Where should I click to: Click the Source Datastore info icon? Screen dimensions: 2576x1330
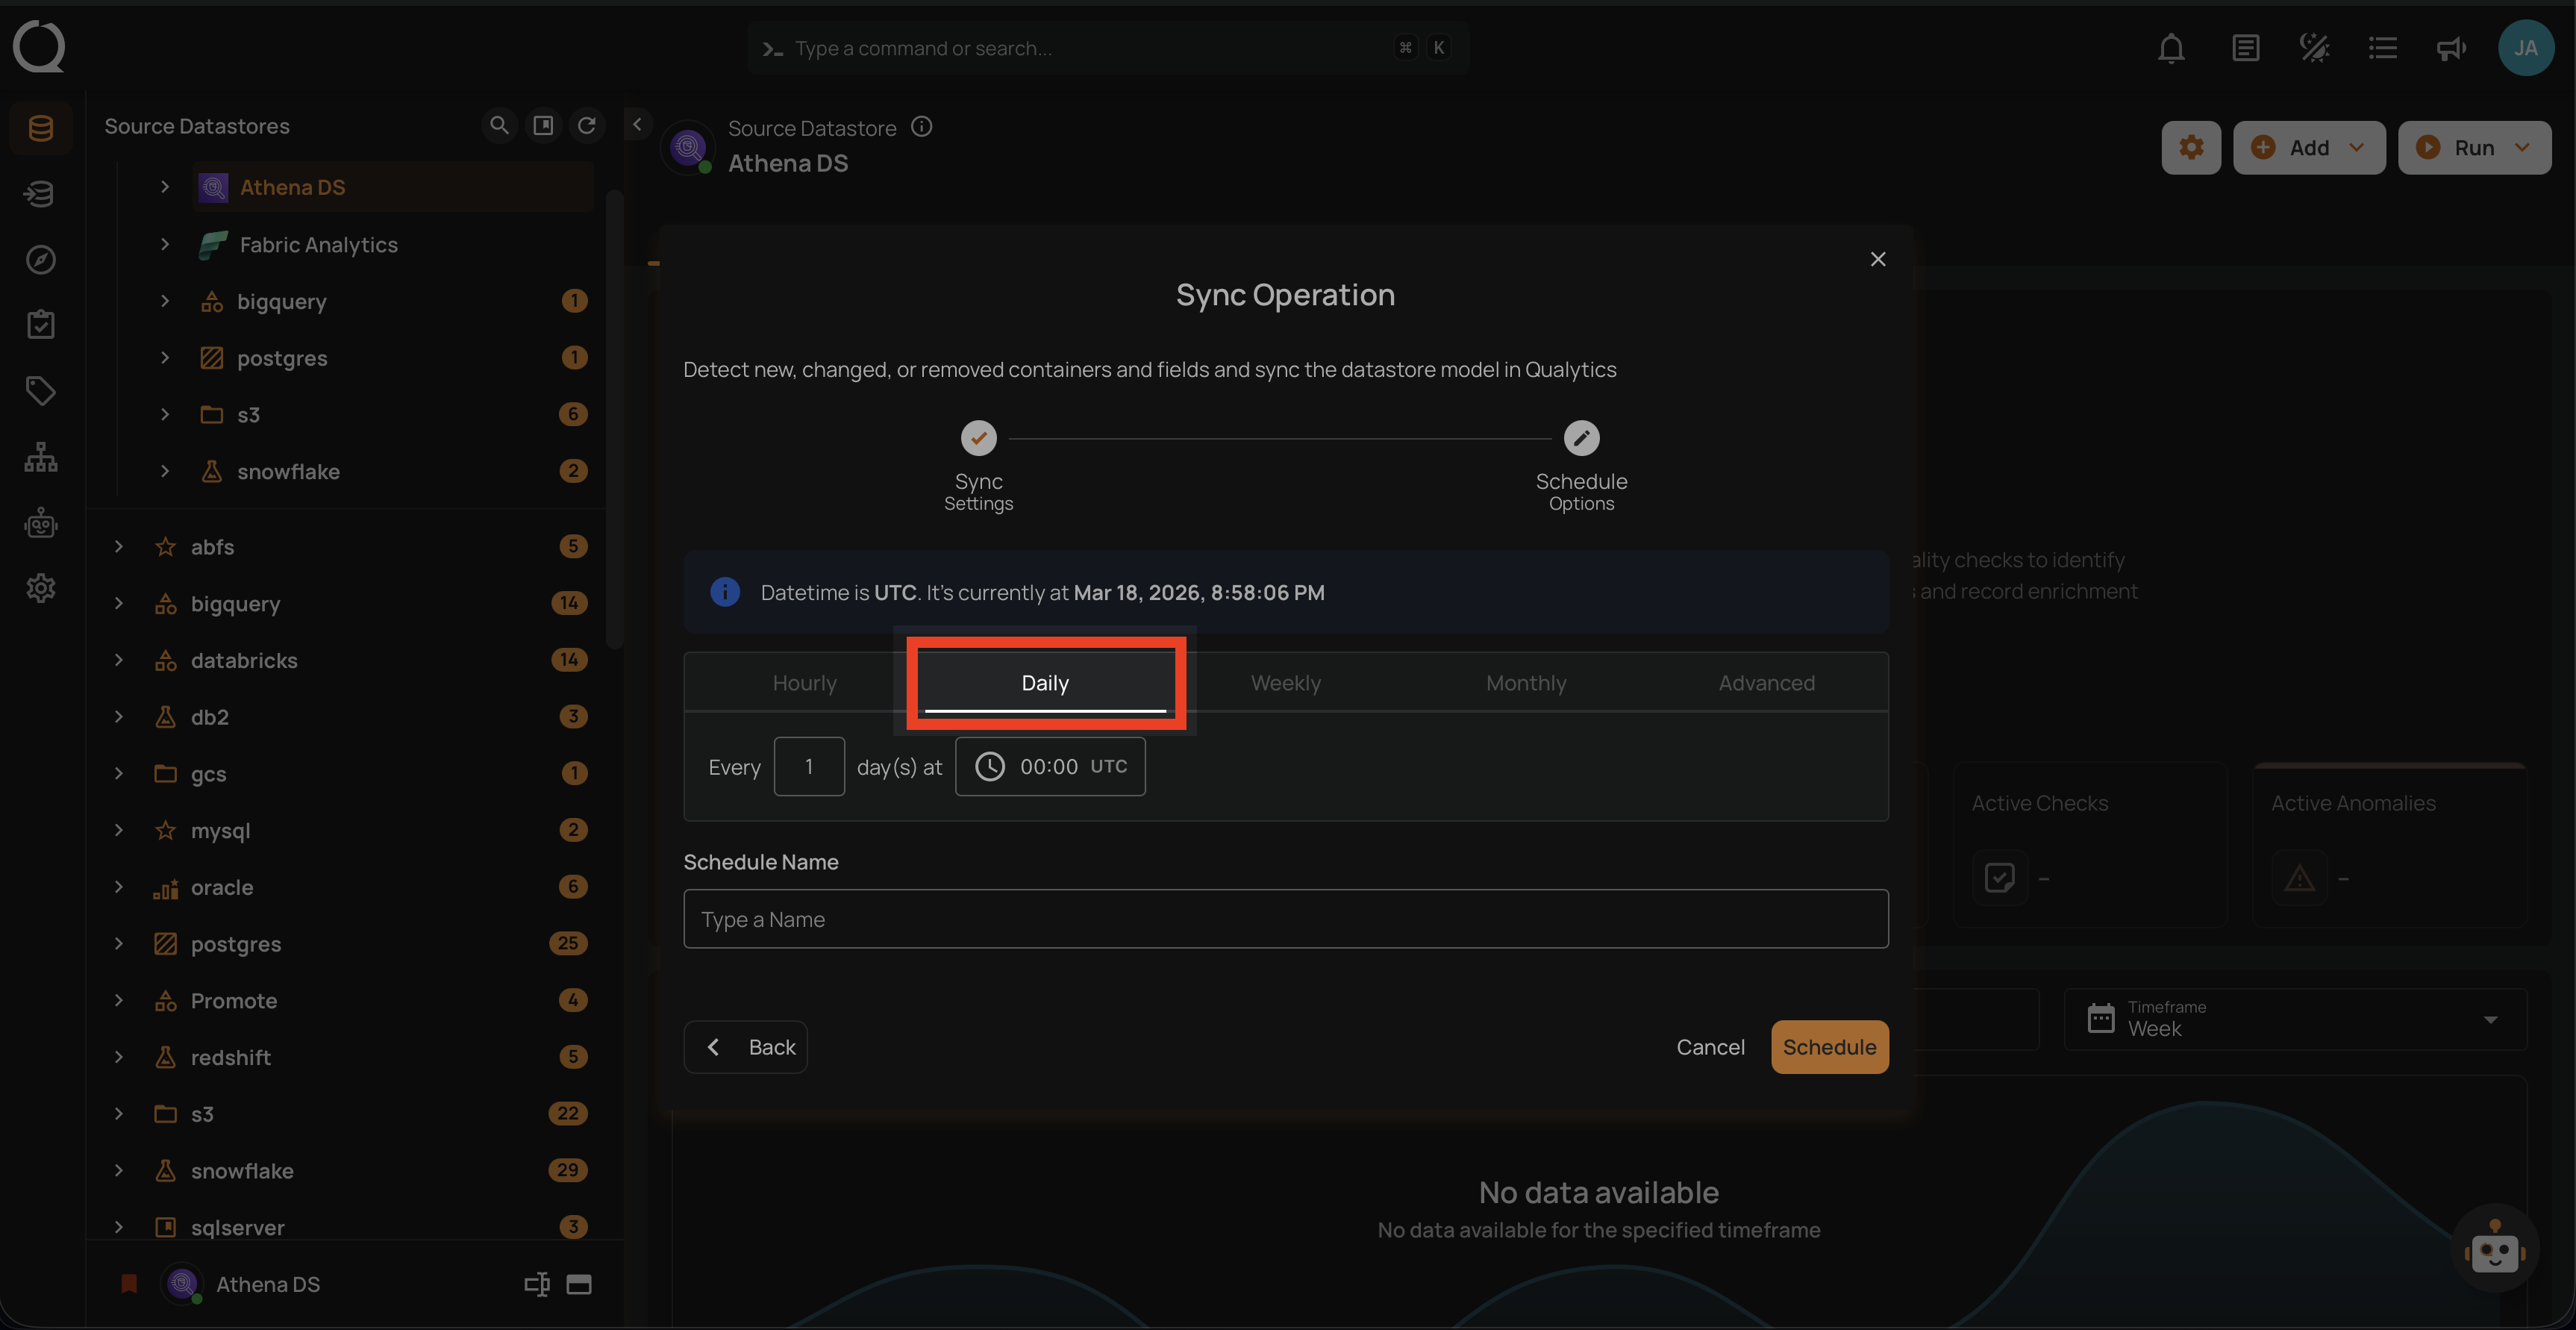tap(921, 127)
